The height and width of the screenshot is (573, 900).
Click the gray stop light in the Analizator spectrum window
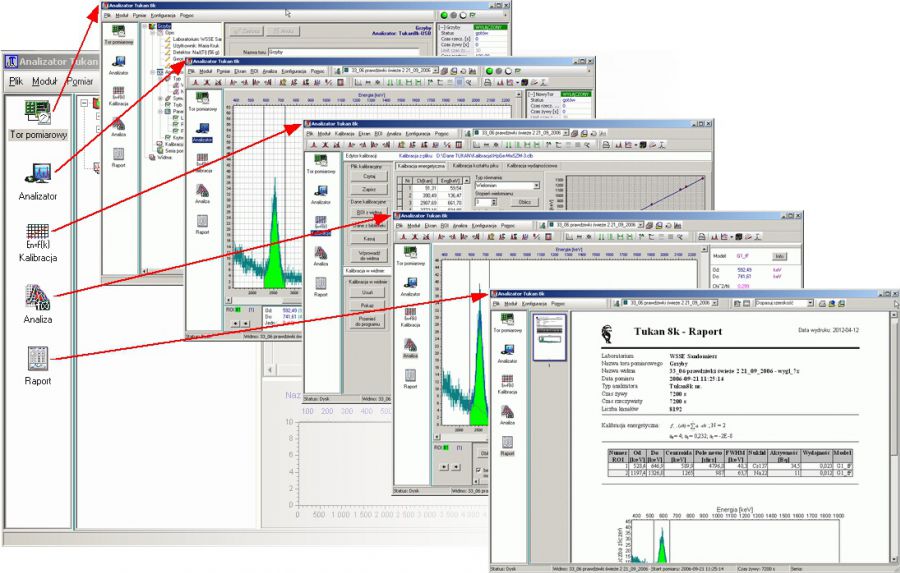click(499, 71)
